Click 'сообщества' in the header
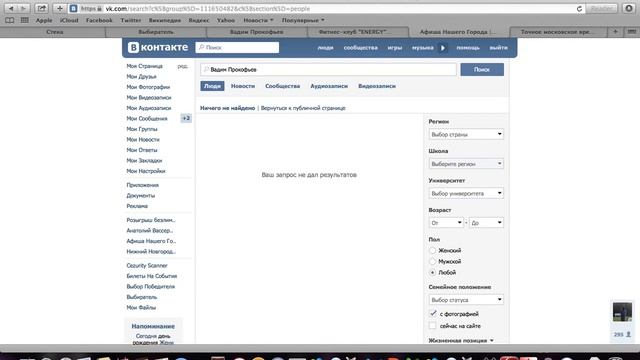The width and height of the screenshot is (640, 360). (360, 48)
